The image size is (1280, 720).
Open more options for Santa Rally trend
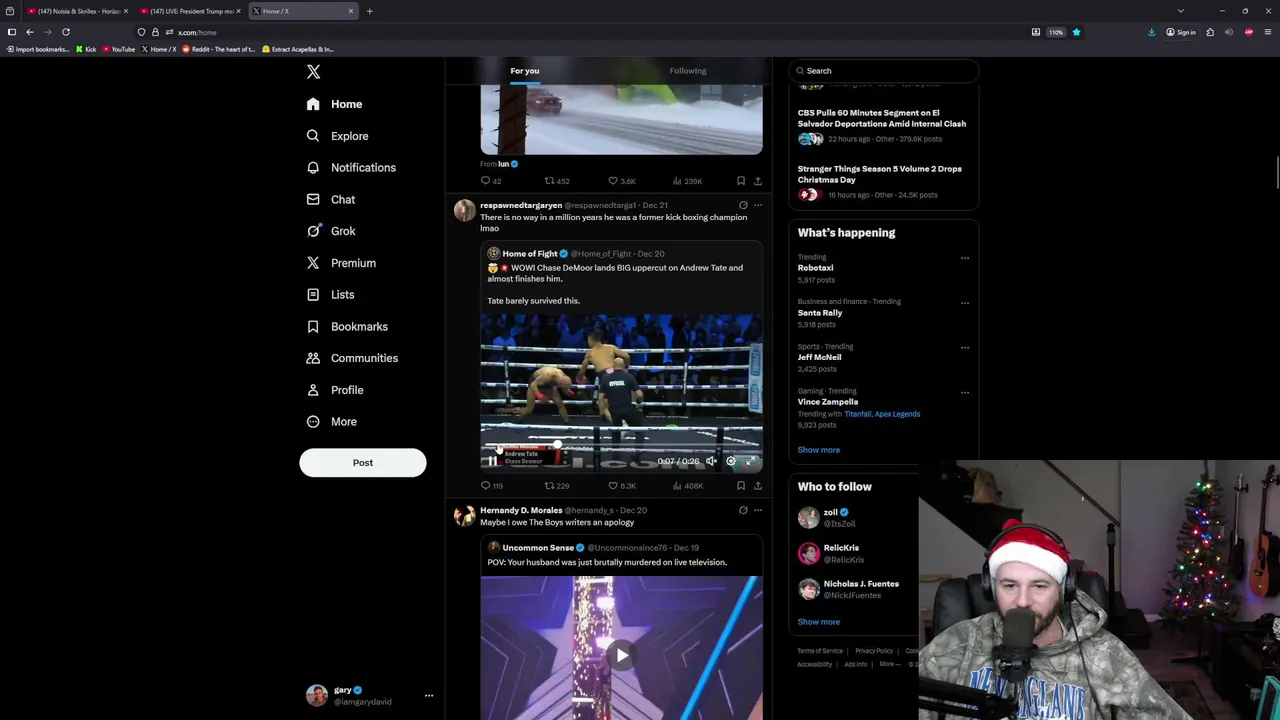coord(965,303)
